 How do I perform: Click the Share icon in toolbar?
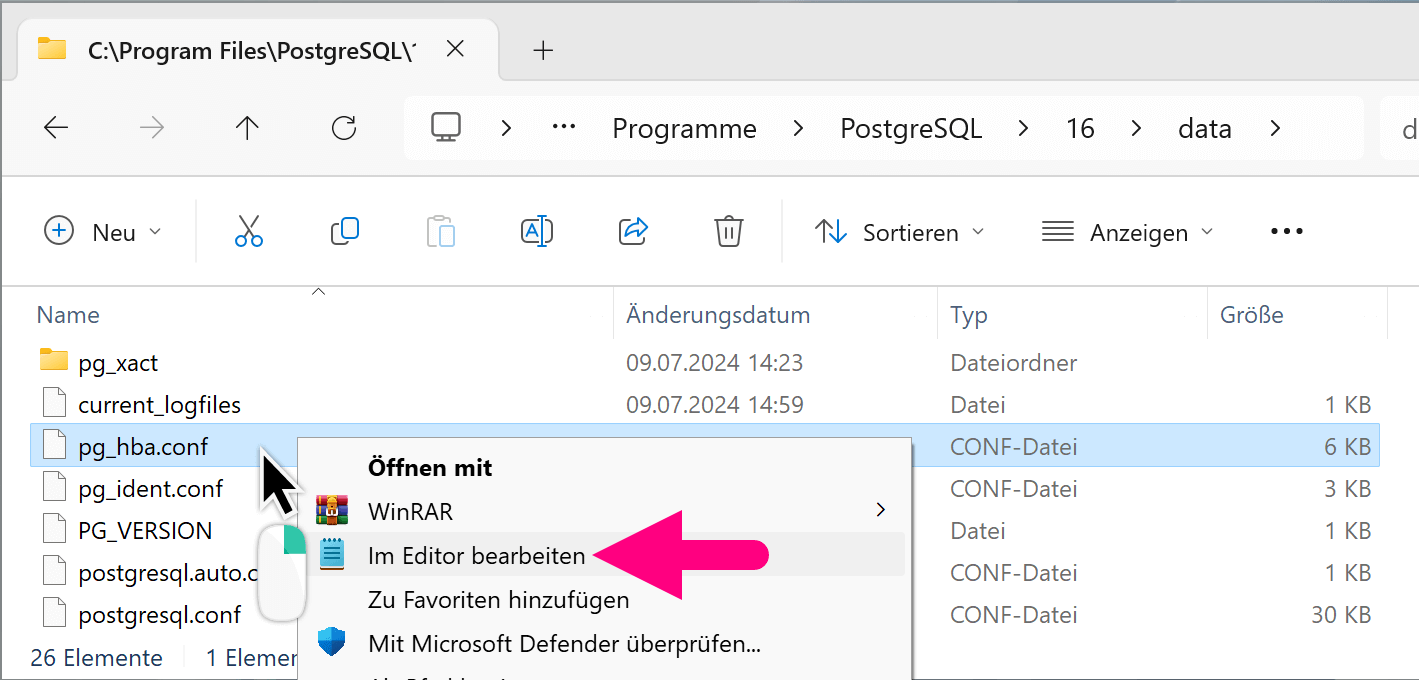point(634,232)
